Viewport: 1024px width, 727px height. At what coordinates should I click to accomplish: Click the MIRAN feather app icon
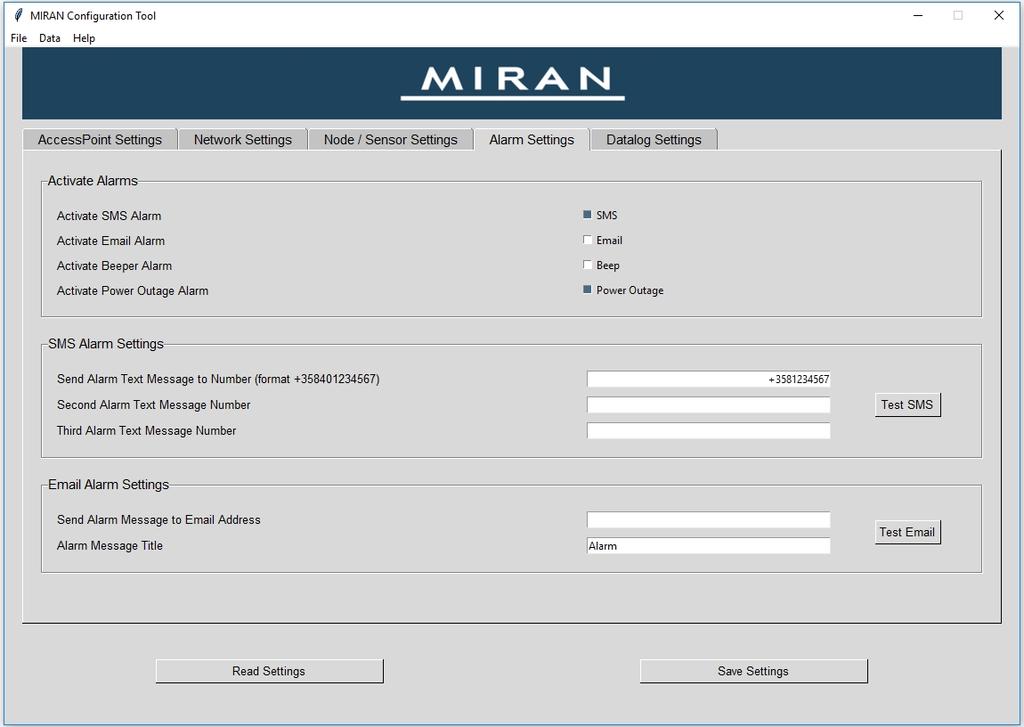[18, 15]
